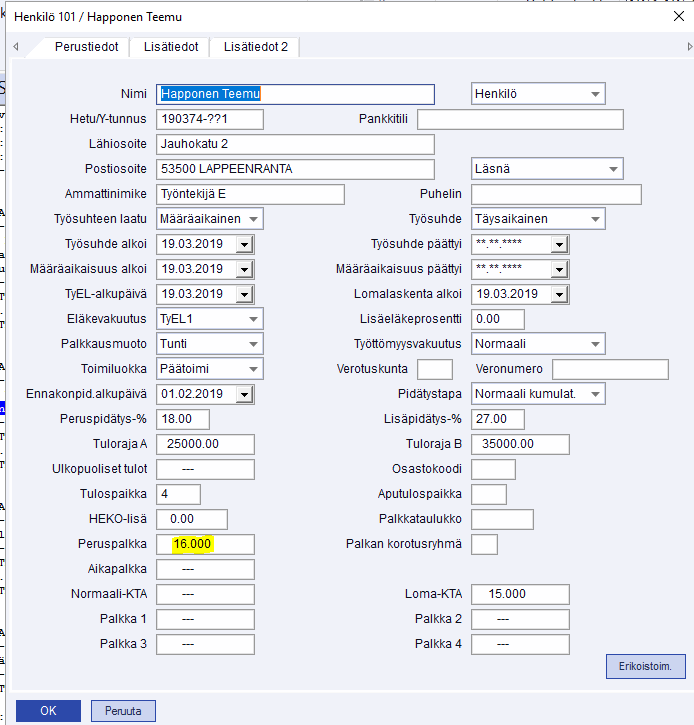694x725 pixels.
Task: Open the Ennakonpid.alkupäivä date picker
Action: pyautogui.click(x=245, y=394)
